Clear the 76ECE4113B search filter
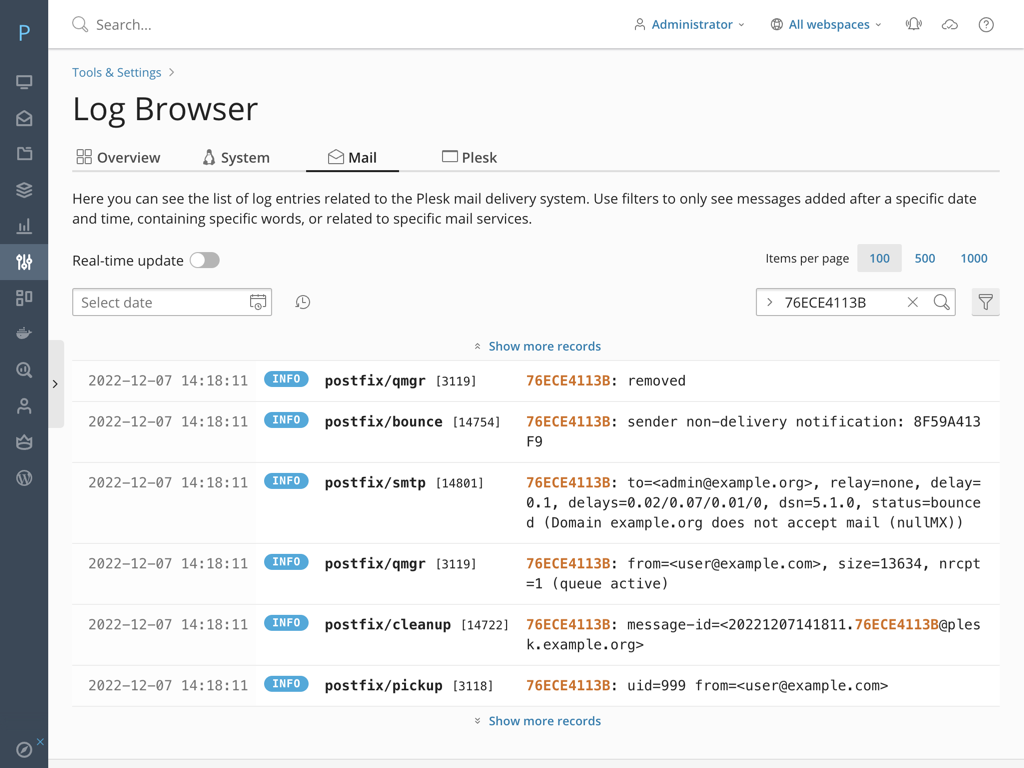 913,302
